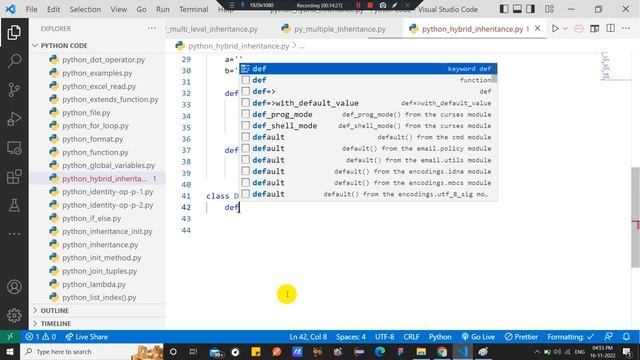
Task: Select 'default' from the cmd module
Action: point(368,137)
